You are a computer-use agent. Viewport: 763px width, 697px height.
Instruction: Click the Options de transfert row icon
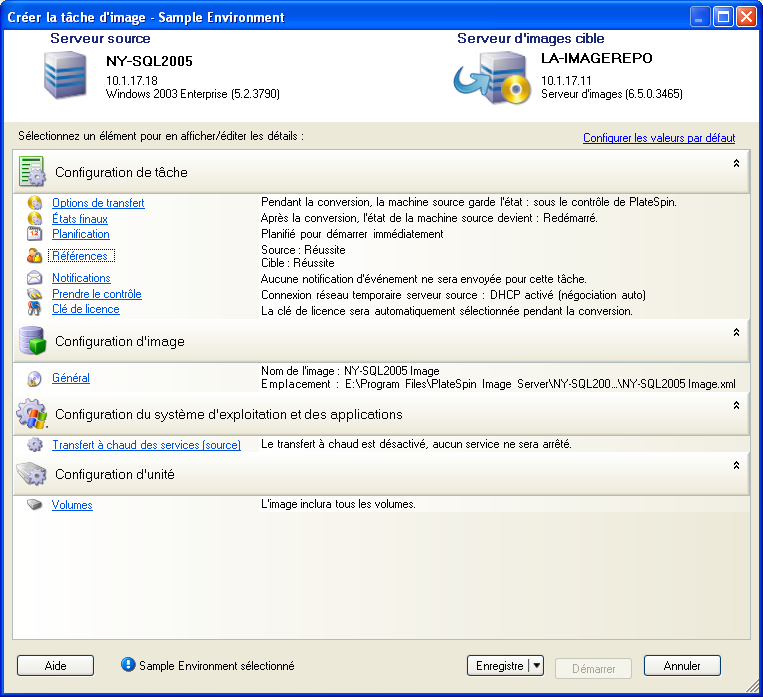(34, 202)
